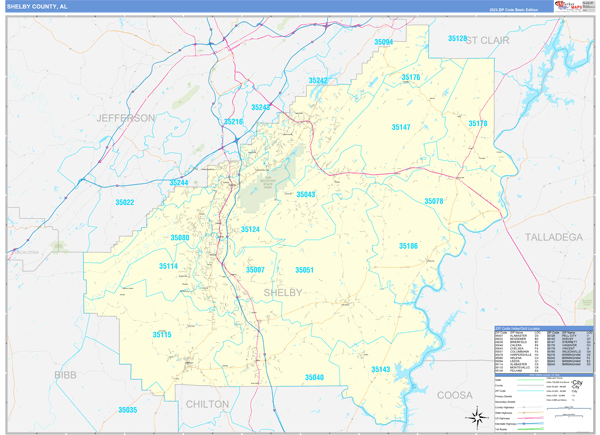This screenshot has width=600, height=435.
Task: Click the US Highways legend symbol
Action: [530, 418]
